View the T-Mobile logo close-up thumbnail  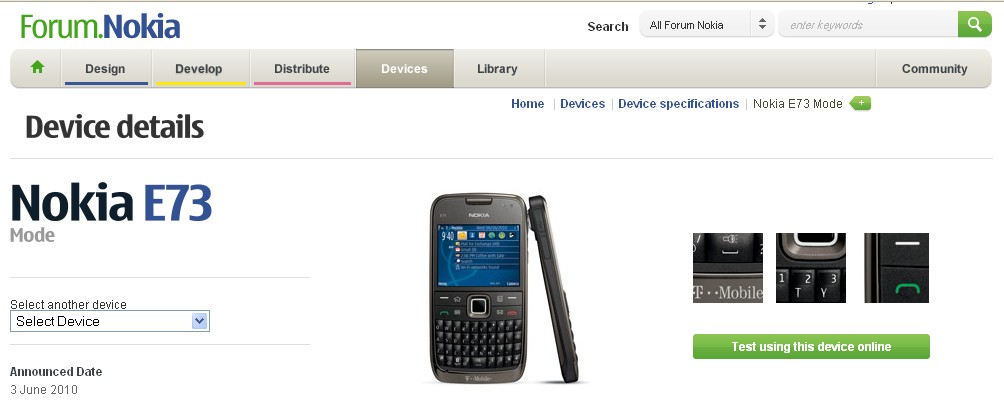[728, 268]
